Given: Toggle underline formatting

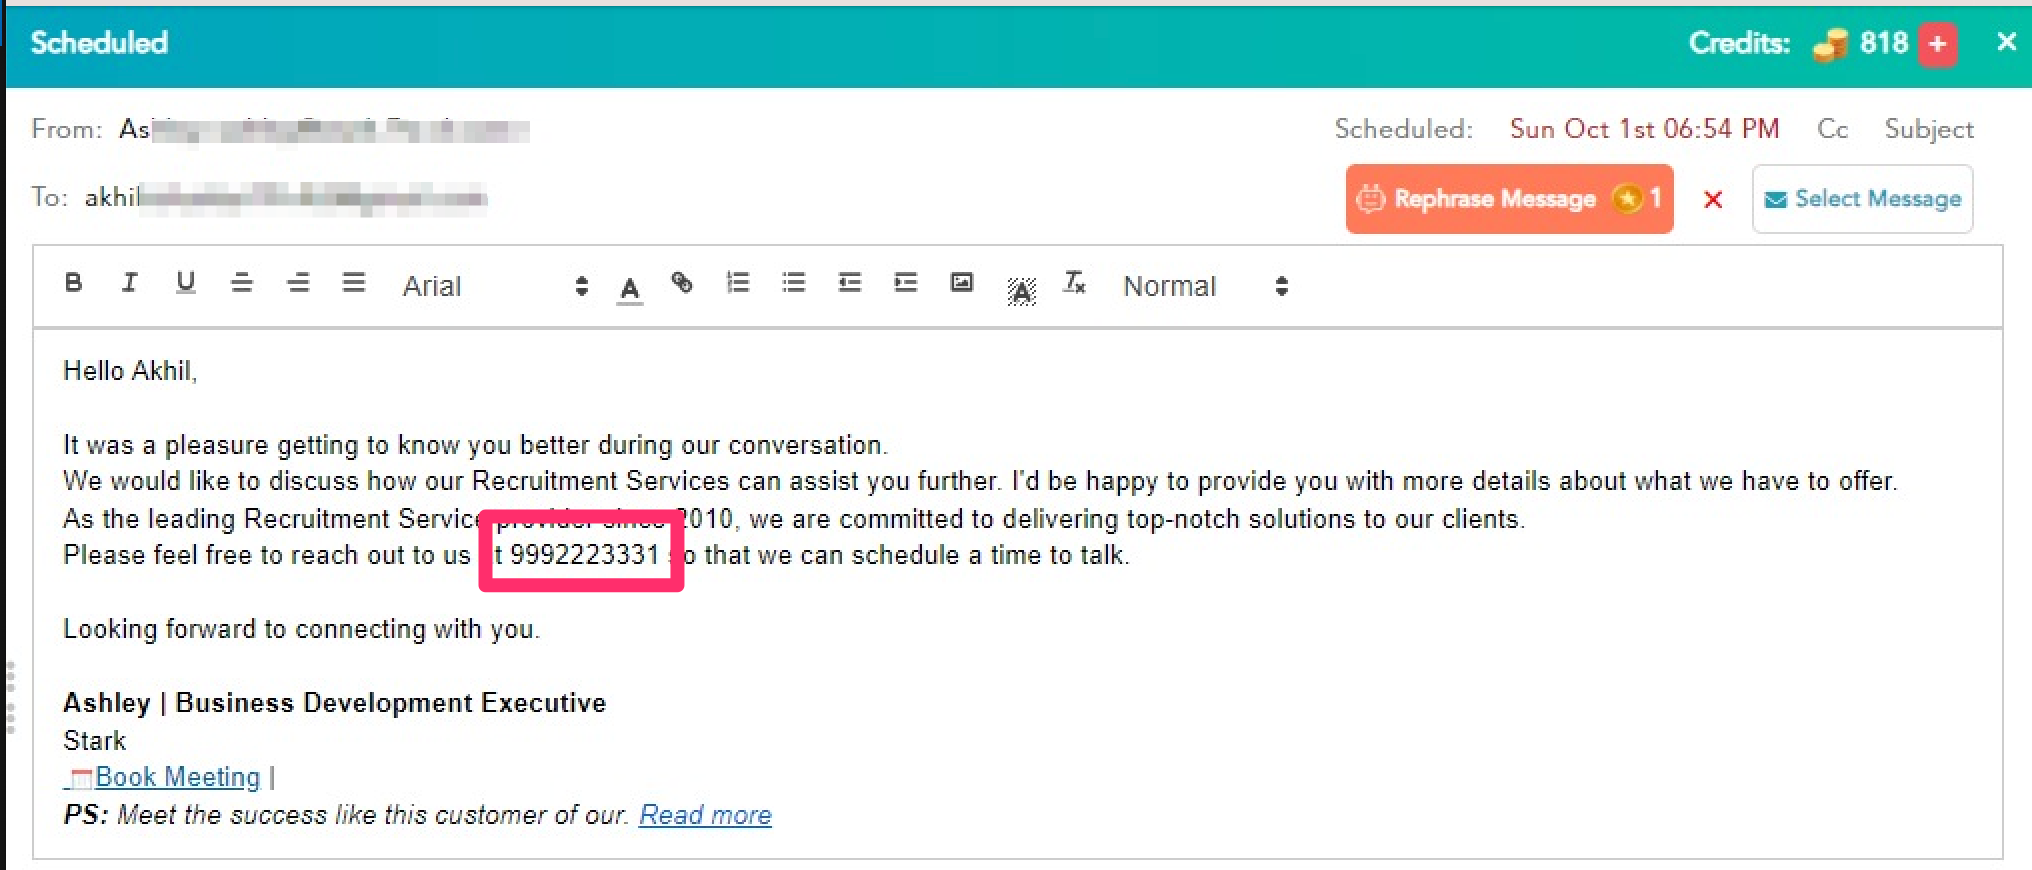Looking at the screenshot, I should 185,283.
